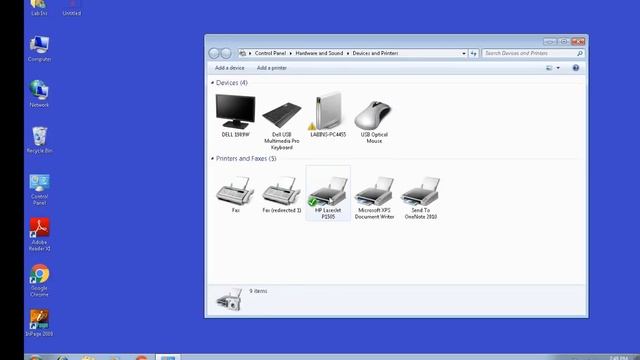Click the Back navigation arrow
The width and height of the screenshot is (640, 360).
pyautogui.click(x=214, y=53)
